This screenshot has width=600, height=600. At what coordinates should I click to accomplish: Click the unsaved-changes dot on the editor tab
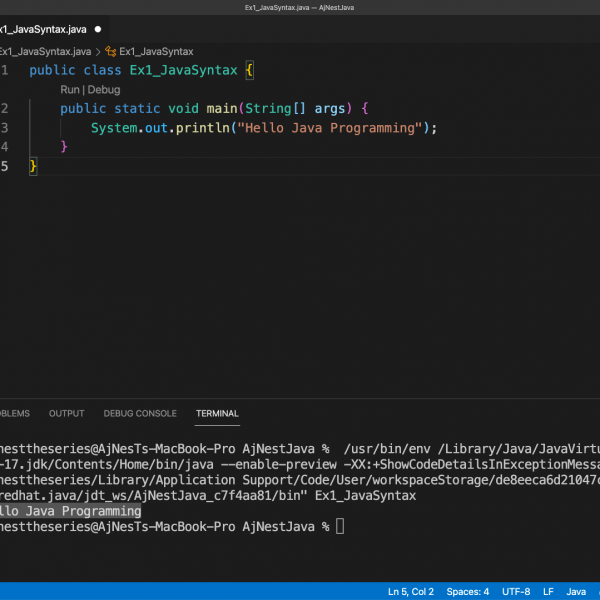click(98, 29)
